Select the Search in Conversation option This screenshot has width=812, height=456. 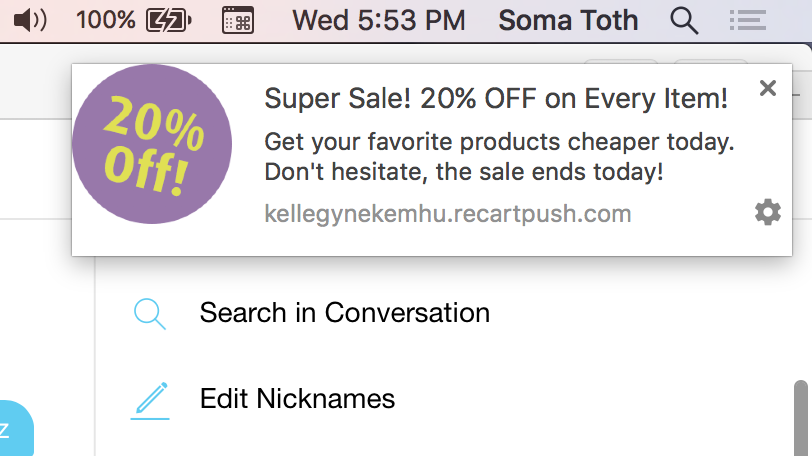(x=344, y=313)
